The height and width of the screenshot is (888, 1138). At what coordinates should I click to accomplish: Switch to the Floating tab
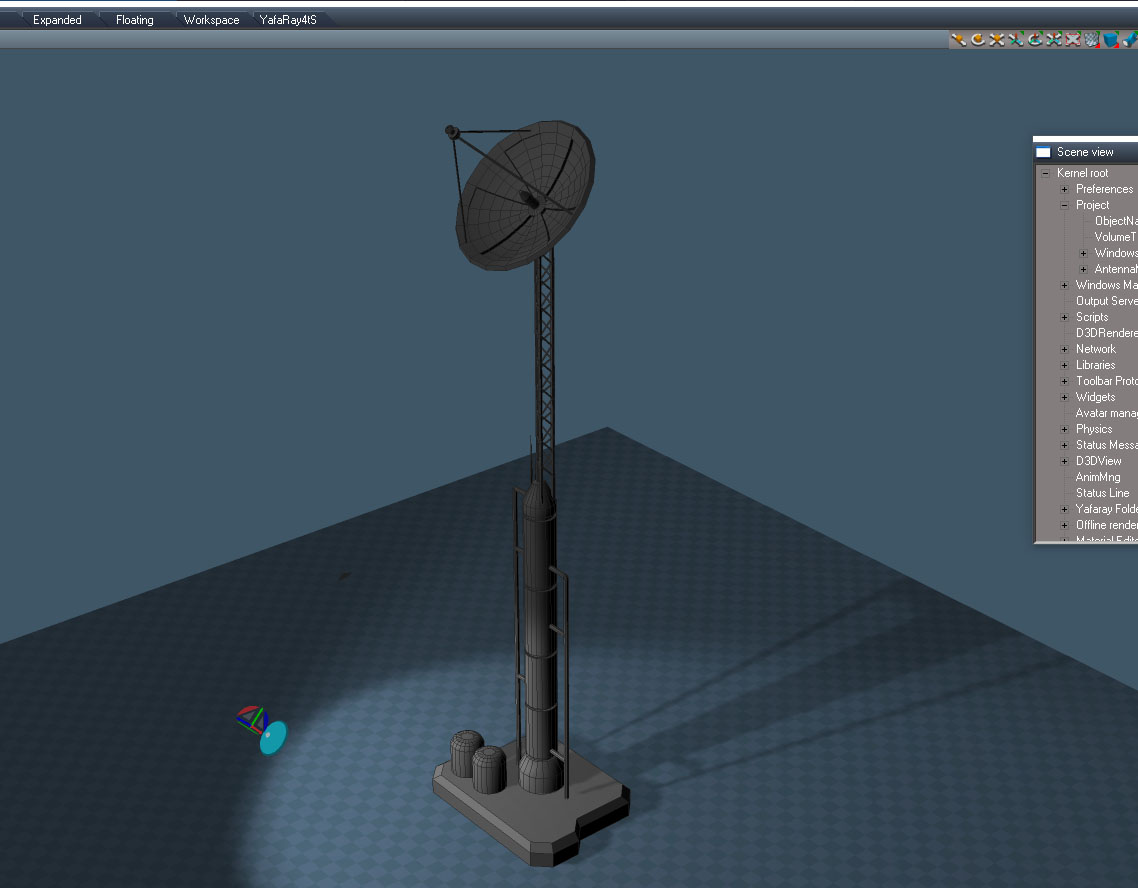(x=134, y=20)
